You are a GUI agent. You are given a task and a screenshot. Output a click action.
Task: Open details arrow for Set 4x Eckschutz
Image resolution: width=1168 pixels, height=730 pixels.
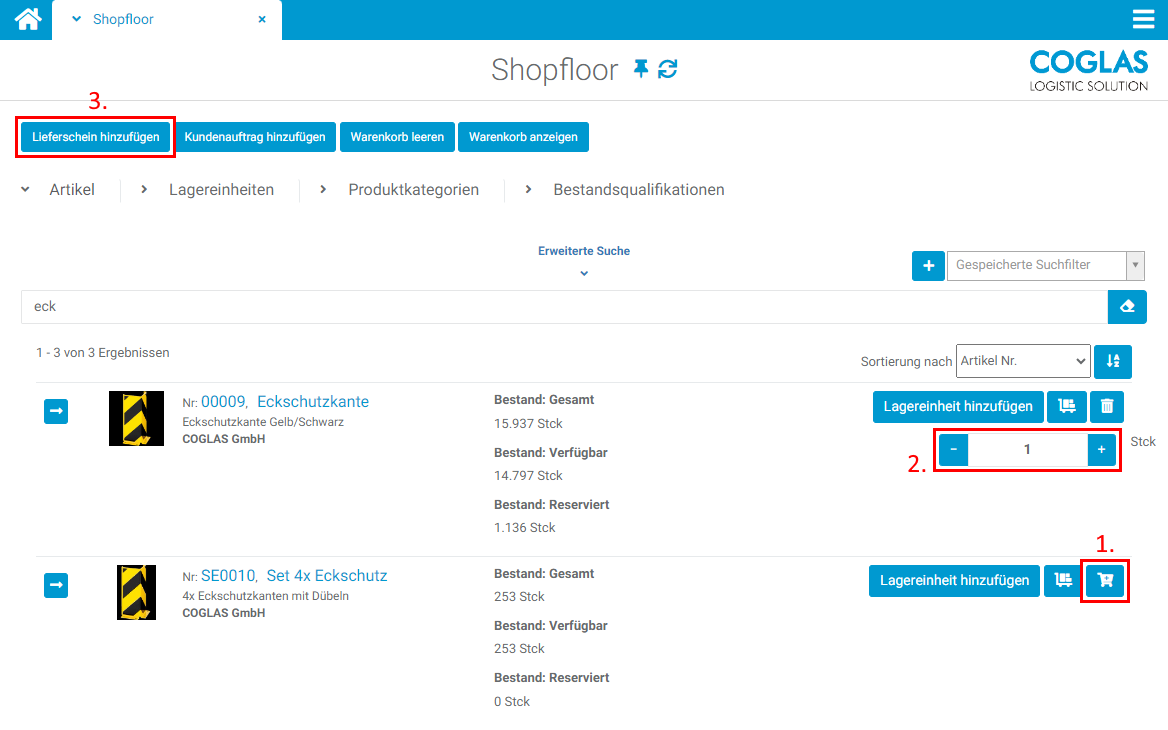(x=56, y=585)
